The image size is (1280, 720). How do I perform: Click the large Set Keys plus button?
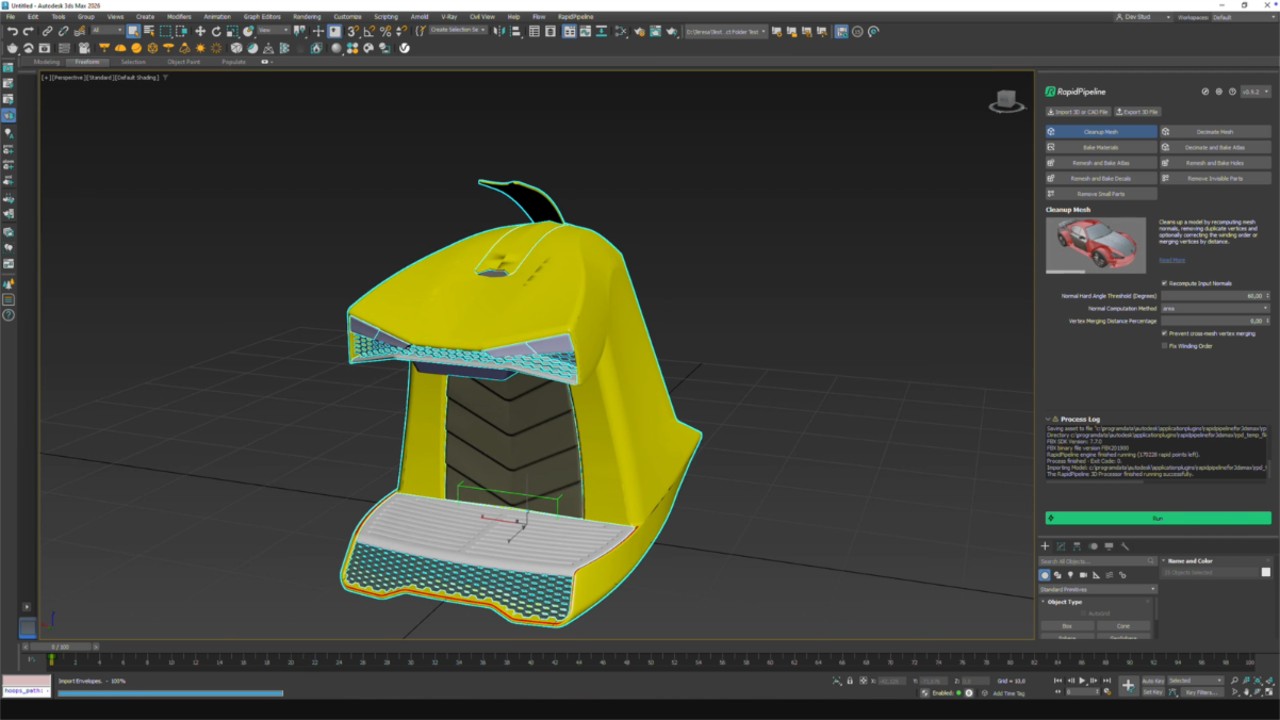(x=1128, y=685)
